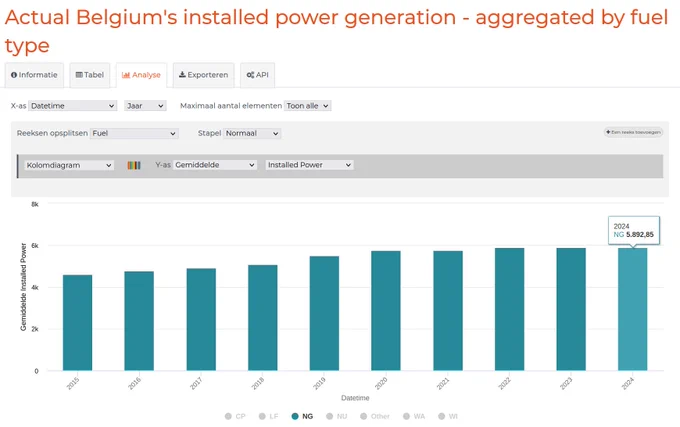
Task: Click the chart icon in Analyse tab
Action: 126,75
